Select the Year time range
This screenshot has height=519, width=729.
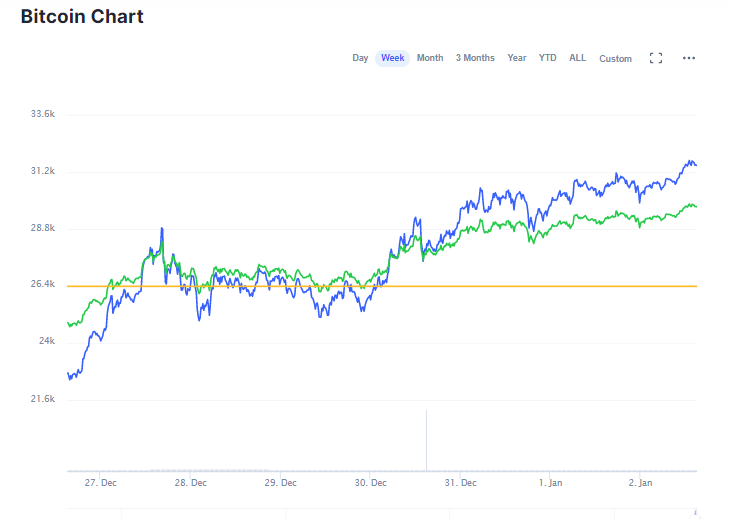(x=517, y=58)
